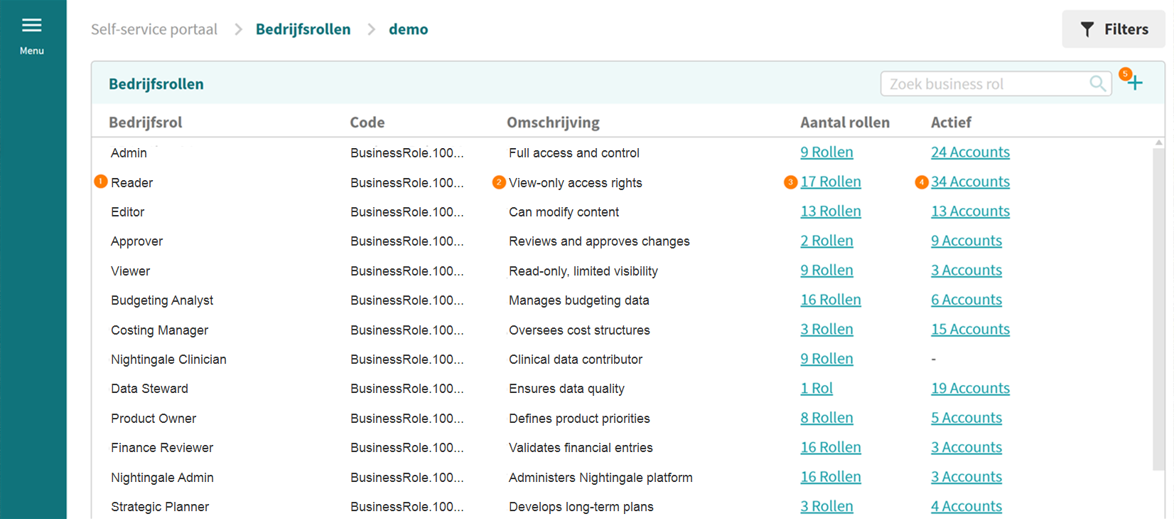
Task: Click the plus icon to add business role
Action: pyautogui.click(x=1135, y=84)
